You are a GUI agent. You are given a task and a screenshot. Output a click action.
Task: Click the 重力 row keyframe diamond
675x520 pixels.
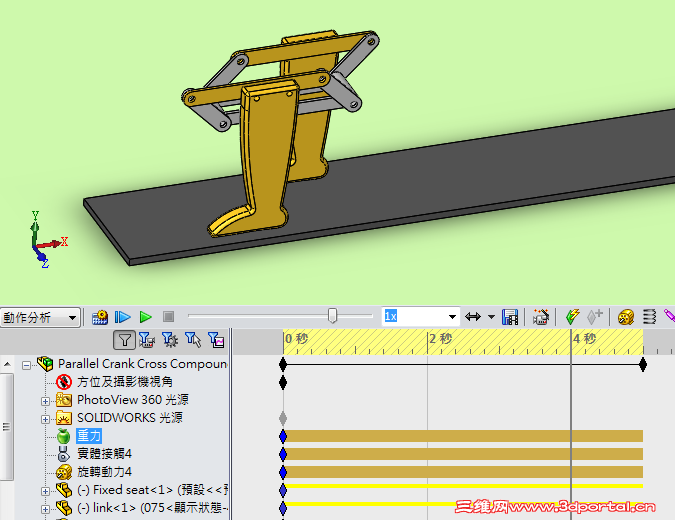[x=283, y=436]
